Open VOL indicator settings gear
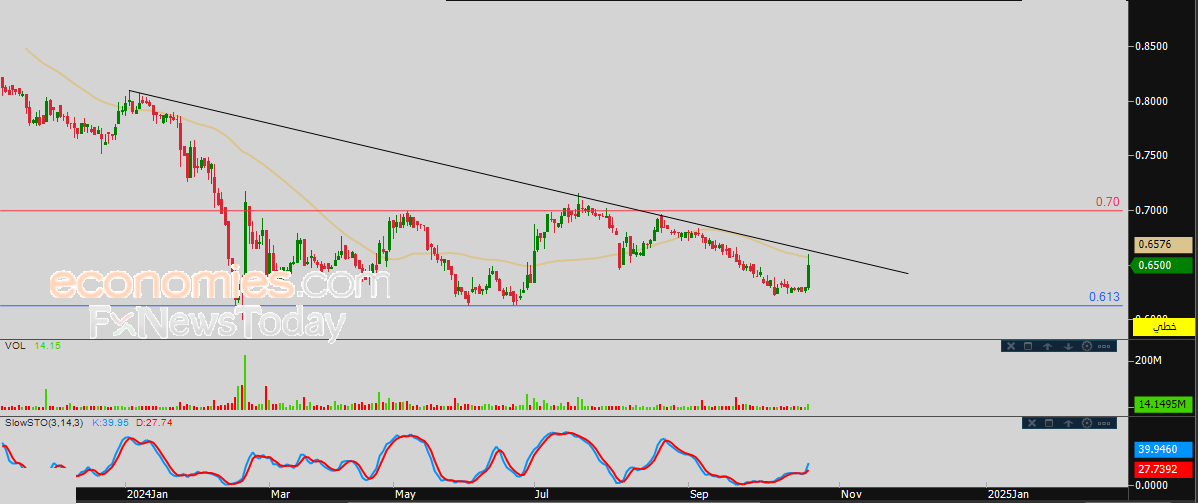Screen dimensions: 1198x504 (1086, 346)
